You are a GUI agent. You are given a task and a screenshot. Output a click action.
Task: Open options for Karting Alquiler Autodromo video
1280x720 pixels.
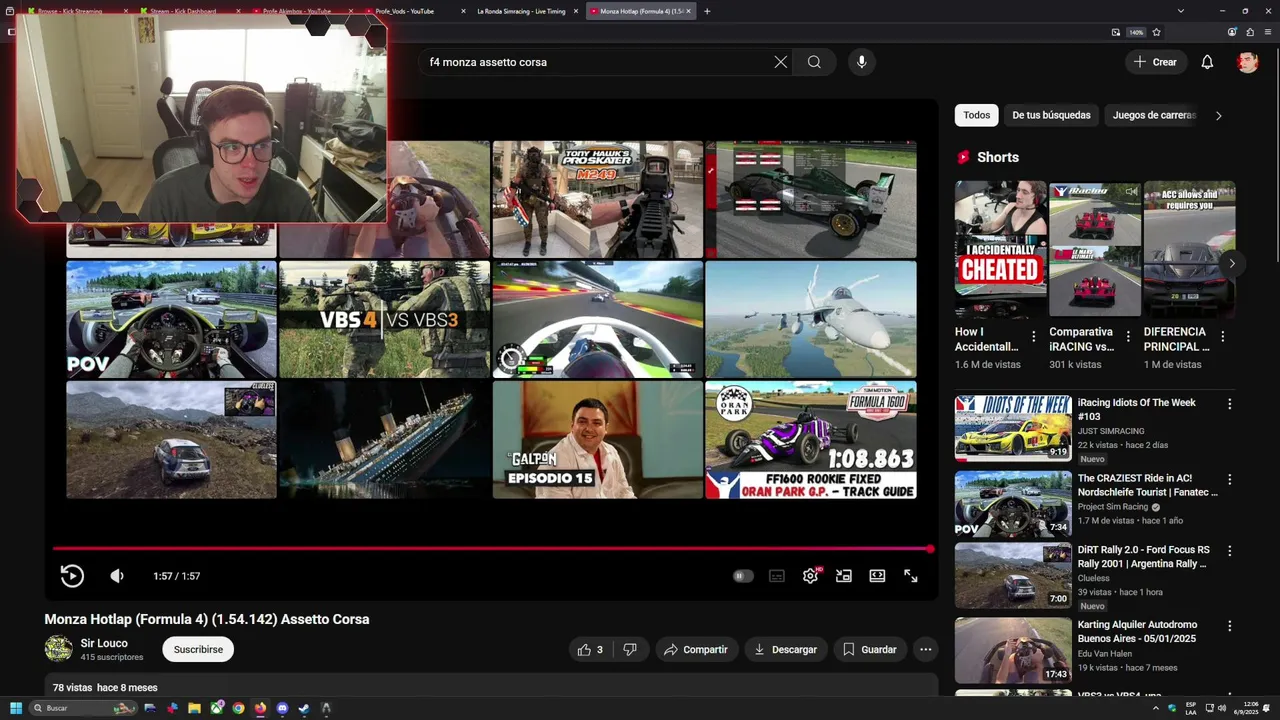(x=1229, y=626)
